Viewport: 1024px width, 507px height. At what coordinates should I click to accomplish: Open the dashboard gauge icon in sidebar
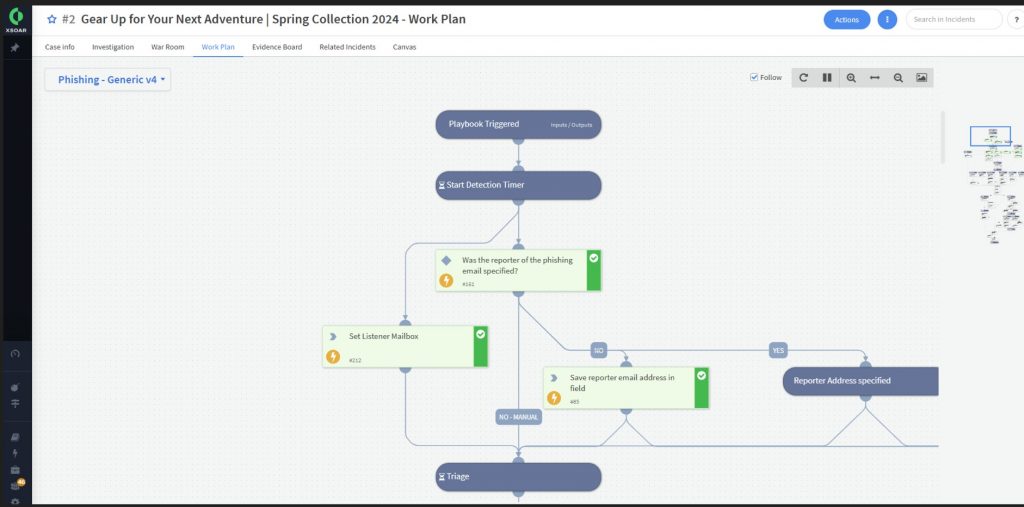click(16, 353)
